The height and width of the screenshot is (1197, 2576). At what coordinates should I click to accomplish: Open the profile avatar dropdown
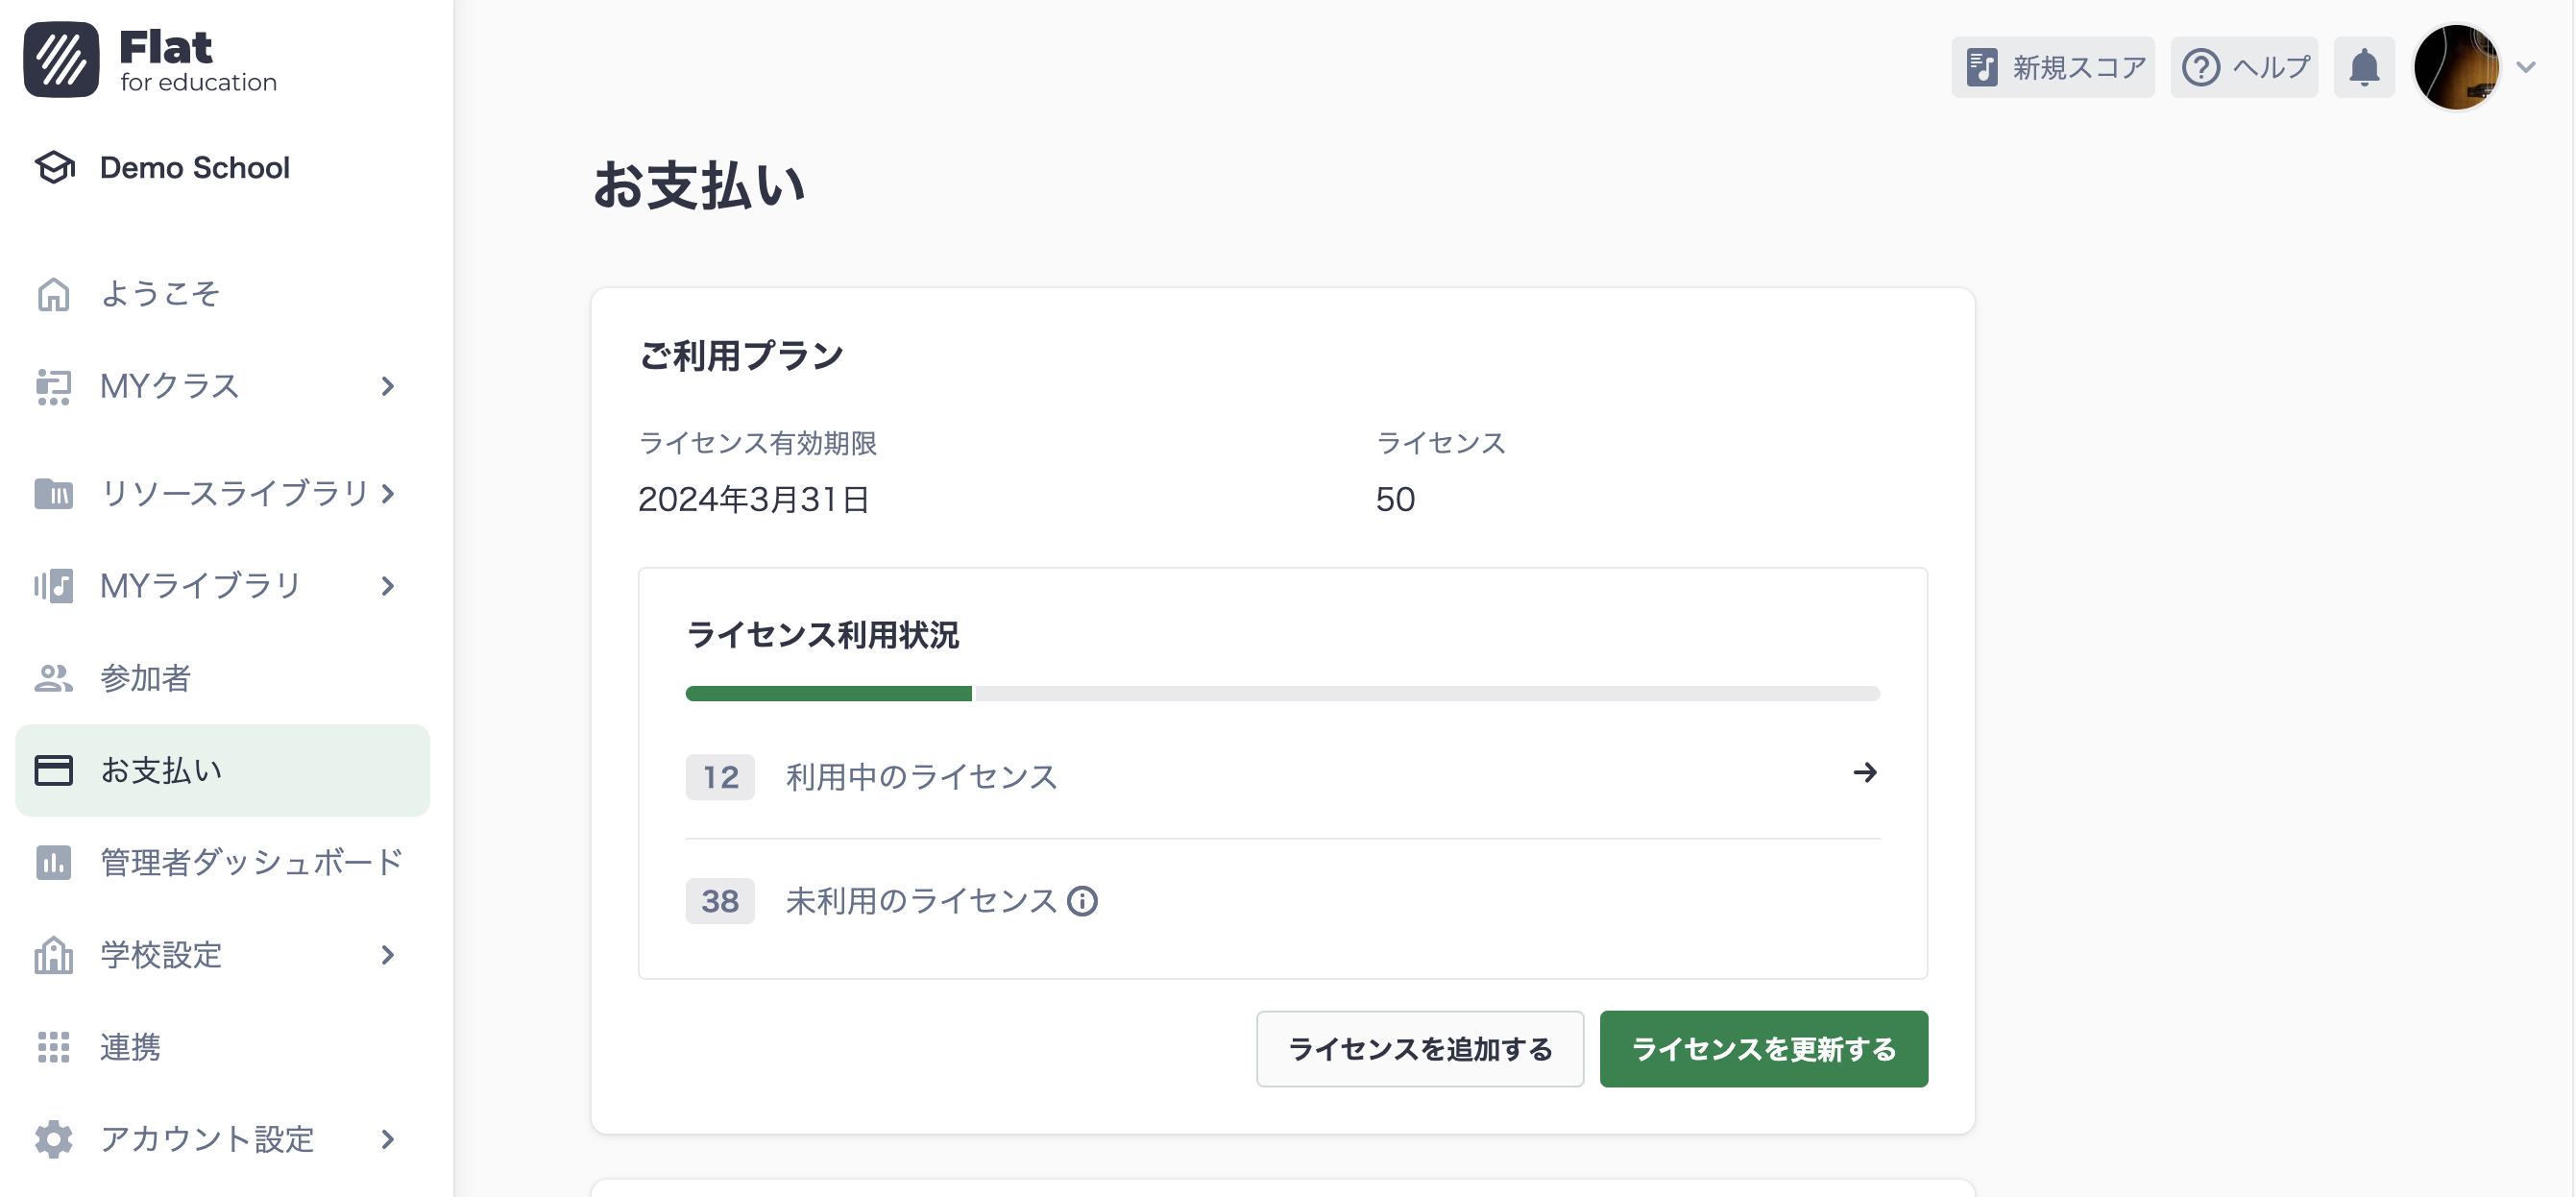2459,67
